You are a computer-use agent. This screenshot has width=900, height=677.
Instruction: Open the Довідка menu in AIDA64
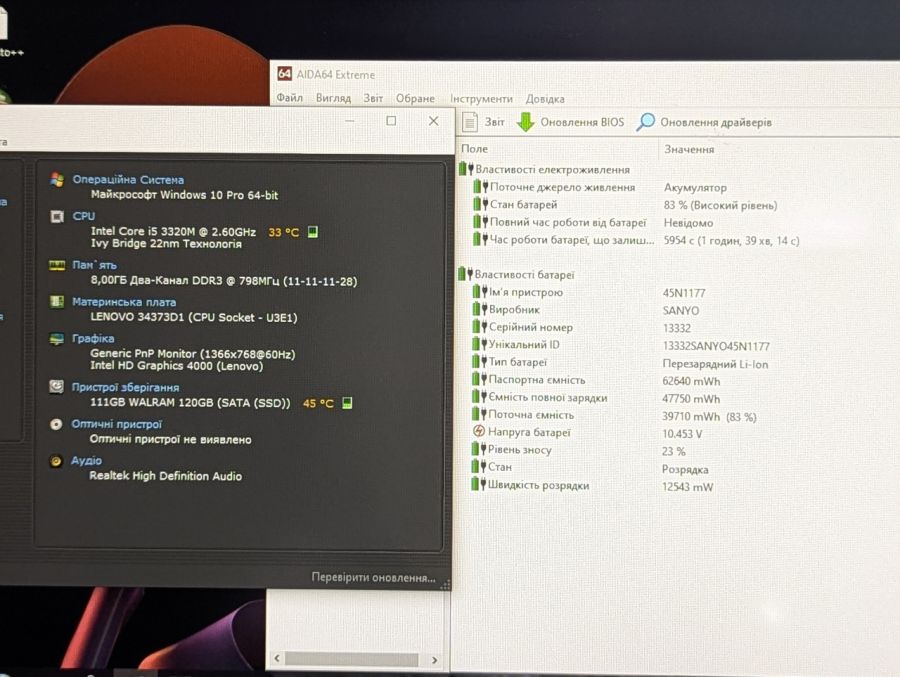[545, 99]
